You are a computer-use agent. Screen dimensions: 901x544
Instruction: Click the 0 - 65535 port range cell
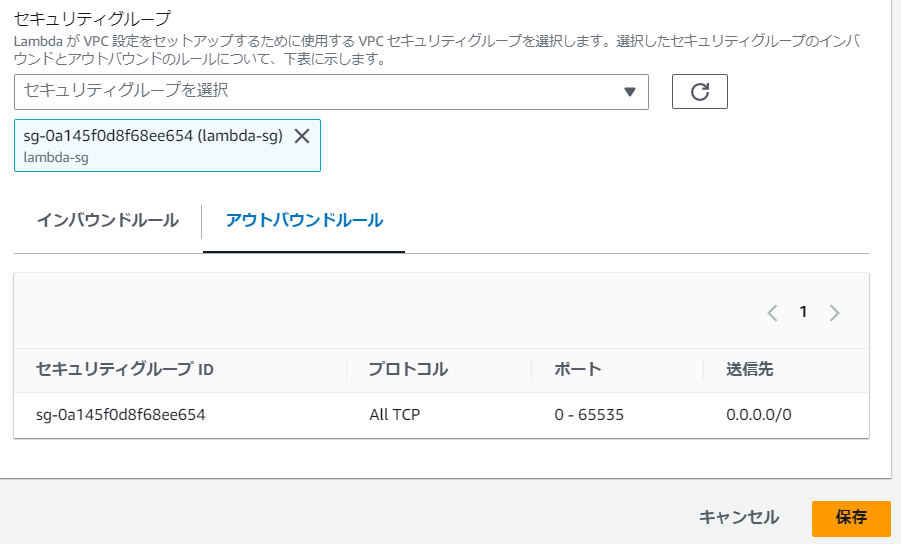pos(589,414)
